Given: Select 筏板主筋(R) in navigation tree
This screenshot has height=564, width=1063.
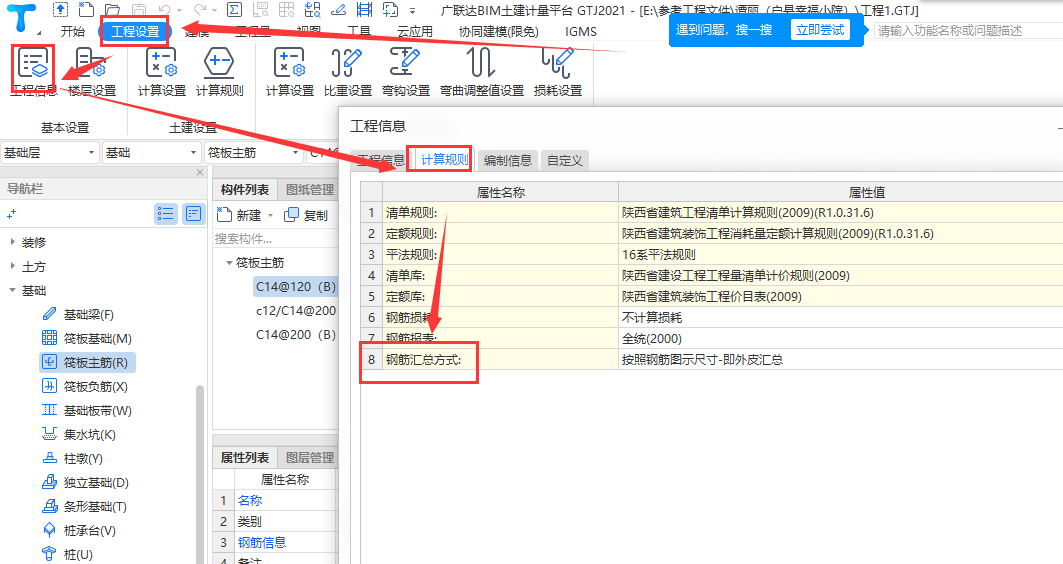Looking at the screenshot, I should (87, 363).
